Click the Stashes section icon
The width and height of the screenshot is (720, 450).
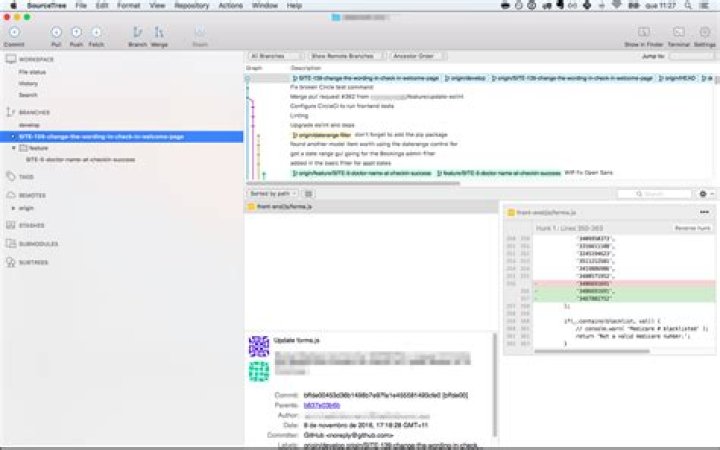[x=11, y=225]
